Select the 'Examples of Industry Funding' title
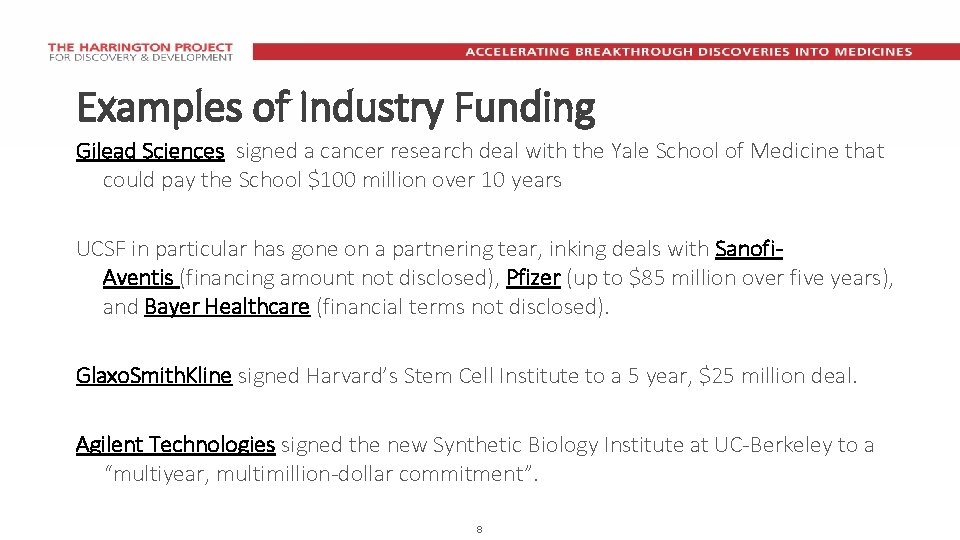The height and width of the screenshot is (540, 960). [335, 106]
